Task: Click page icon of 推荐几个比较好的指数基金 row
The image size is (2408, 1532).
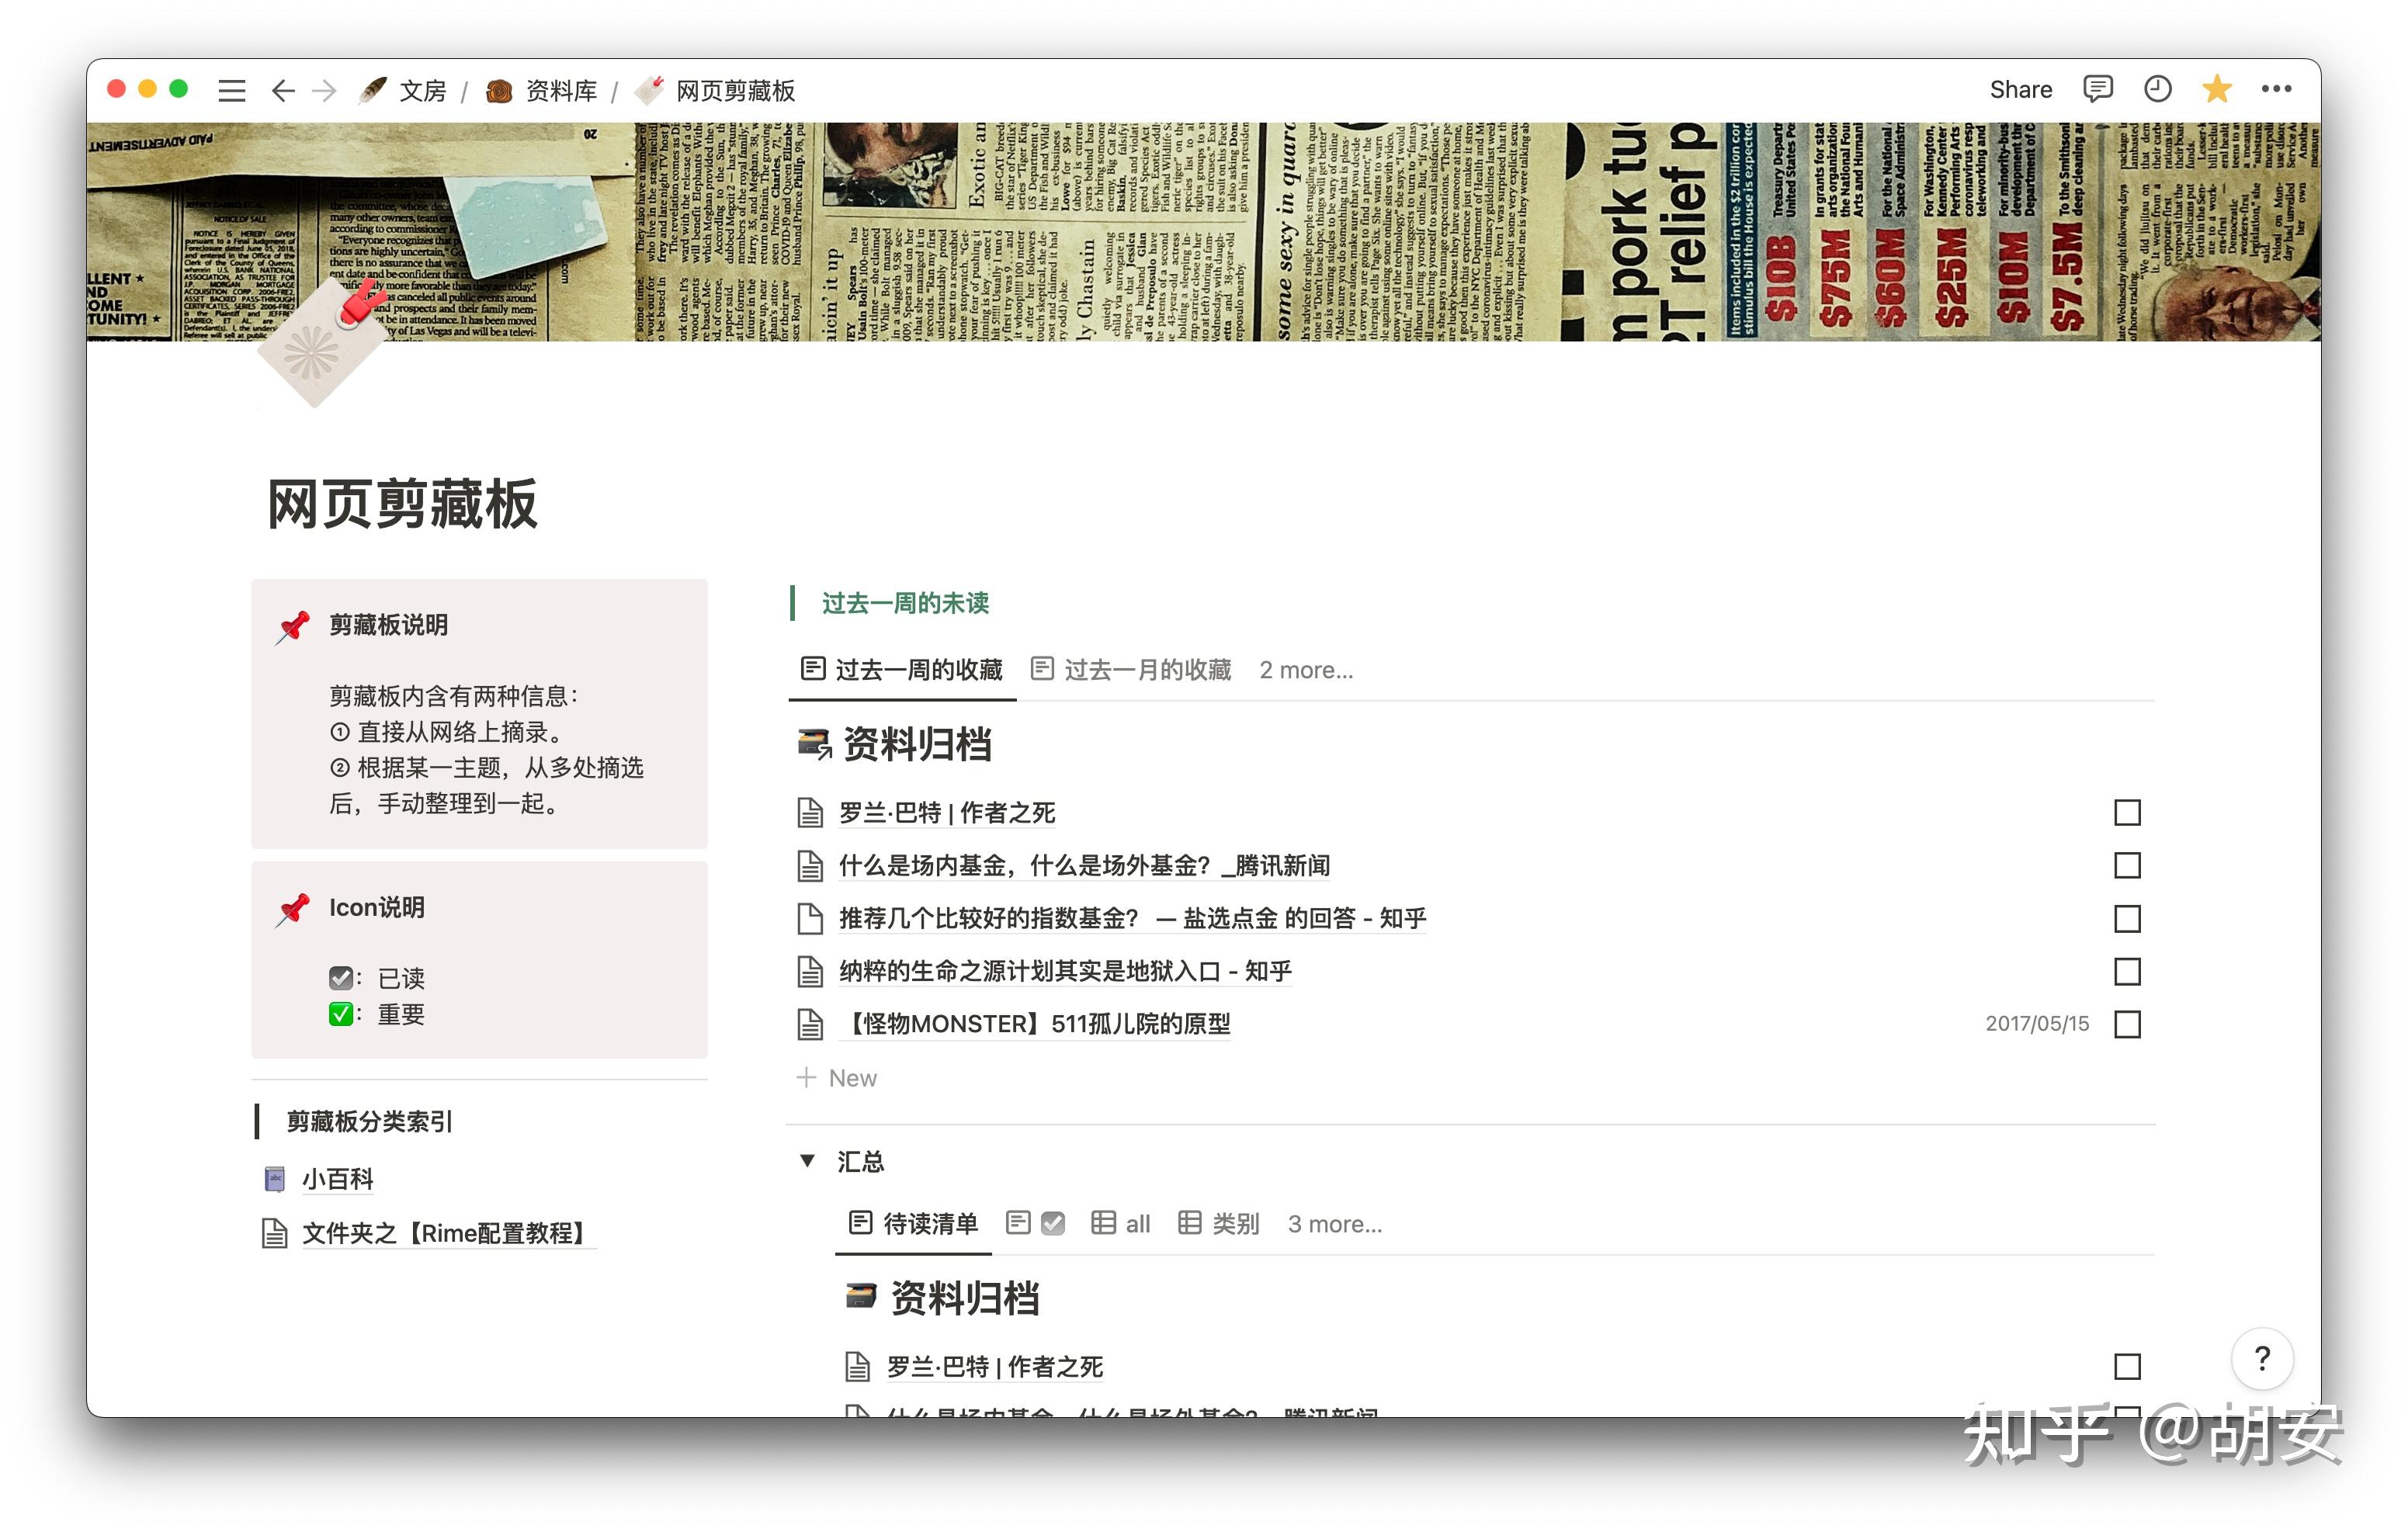Action: [x=809, y=919]
